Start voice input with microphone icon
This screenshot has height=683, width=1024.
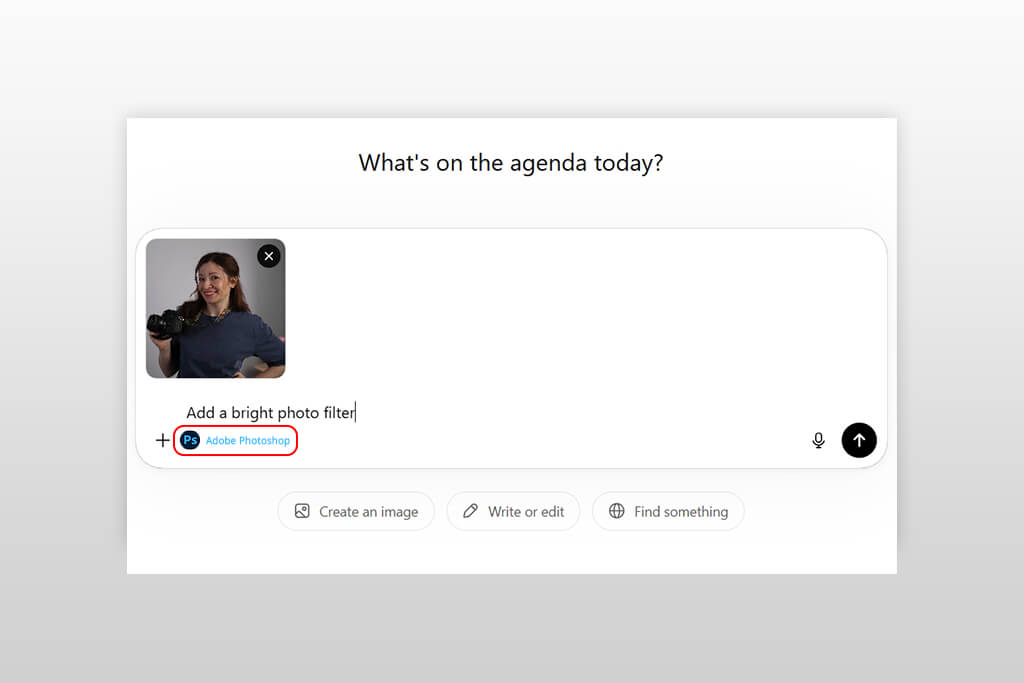click(818, 440)
